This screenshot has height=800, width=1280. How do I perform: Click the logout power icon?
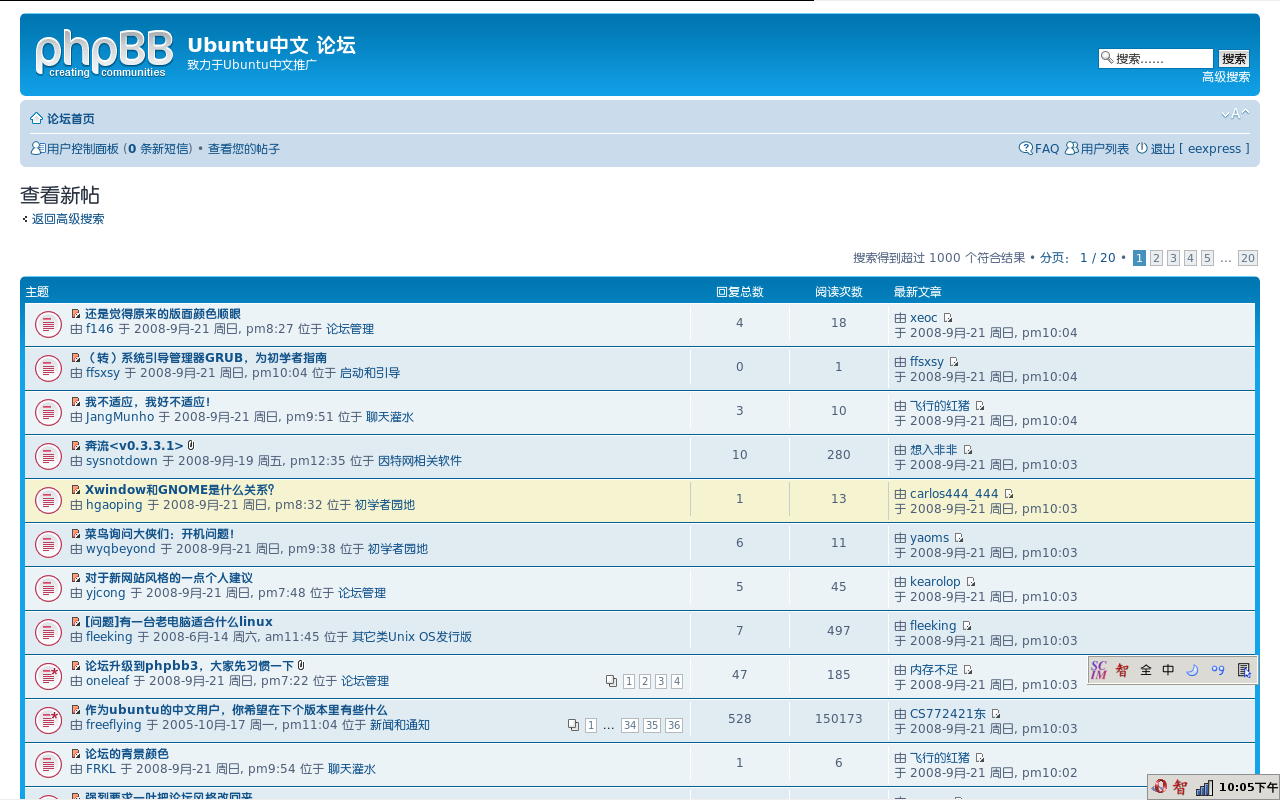1142,148
